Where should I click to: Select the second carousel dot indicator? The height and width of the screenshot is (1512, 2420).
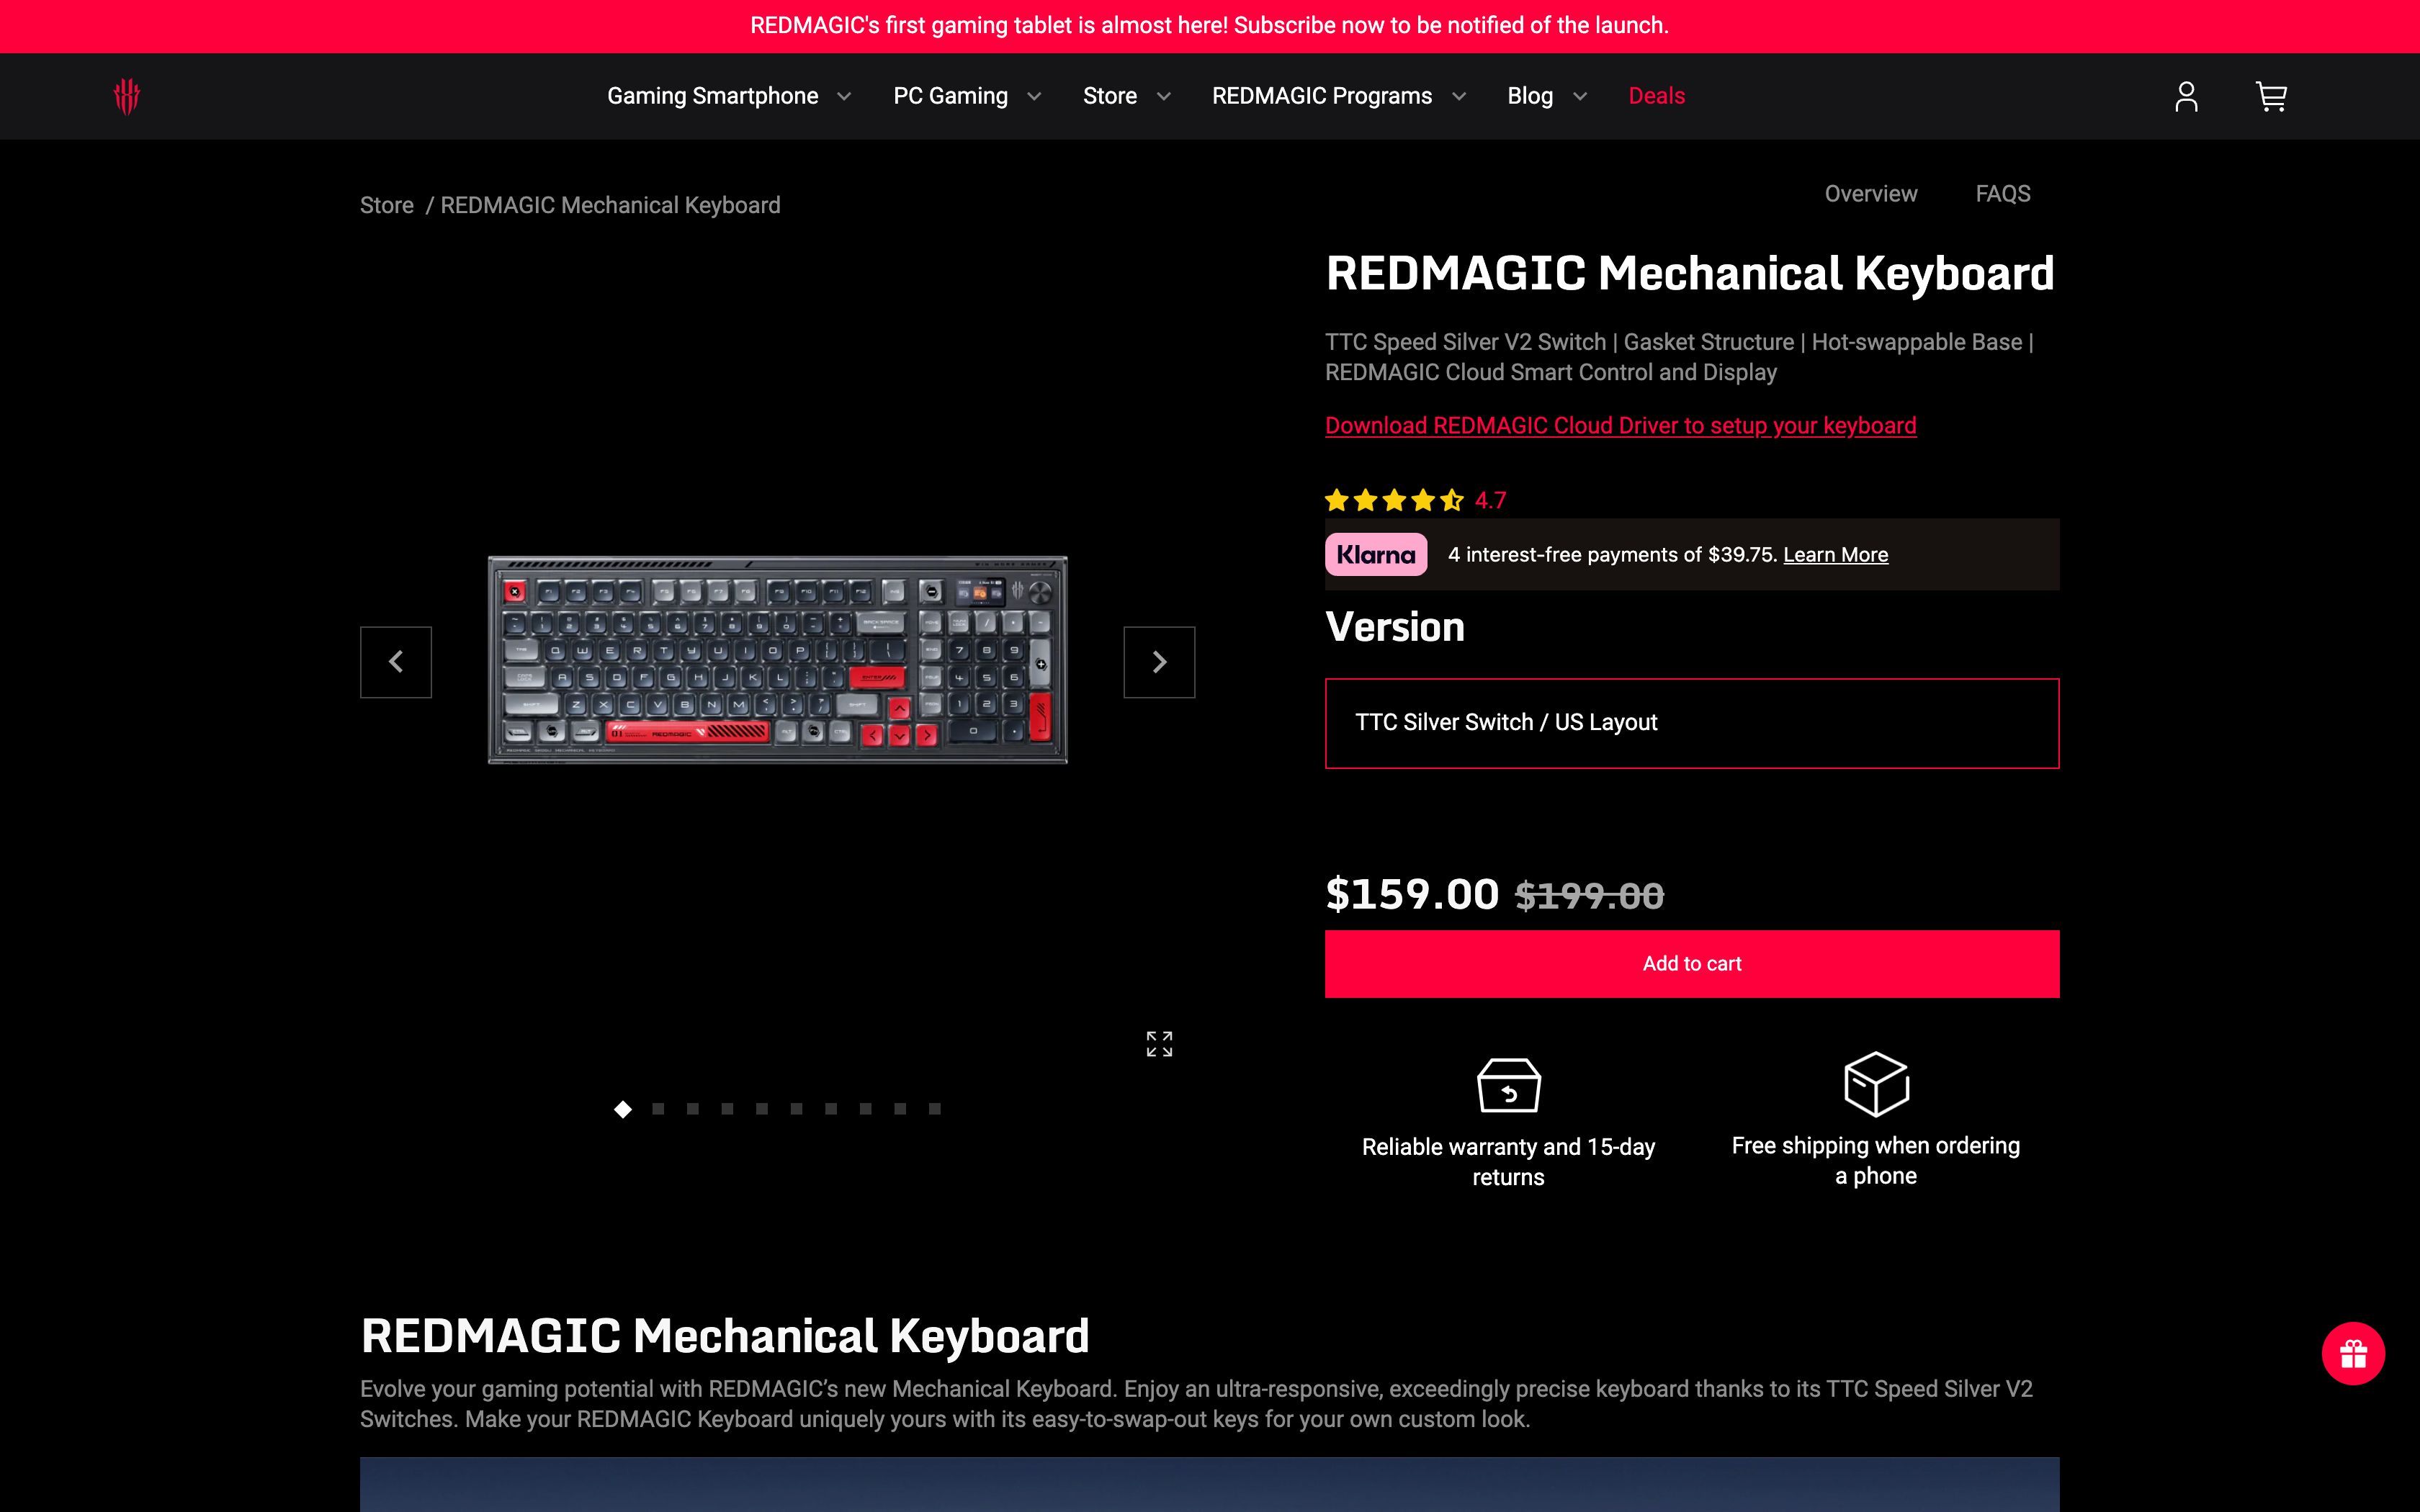[658, 1108]
